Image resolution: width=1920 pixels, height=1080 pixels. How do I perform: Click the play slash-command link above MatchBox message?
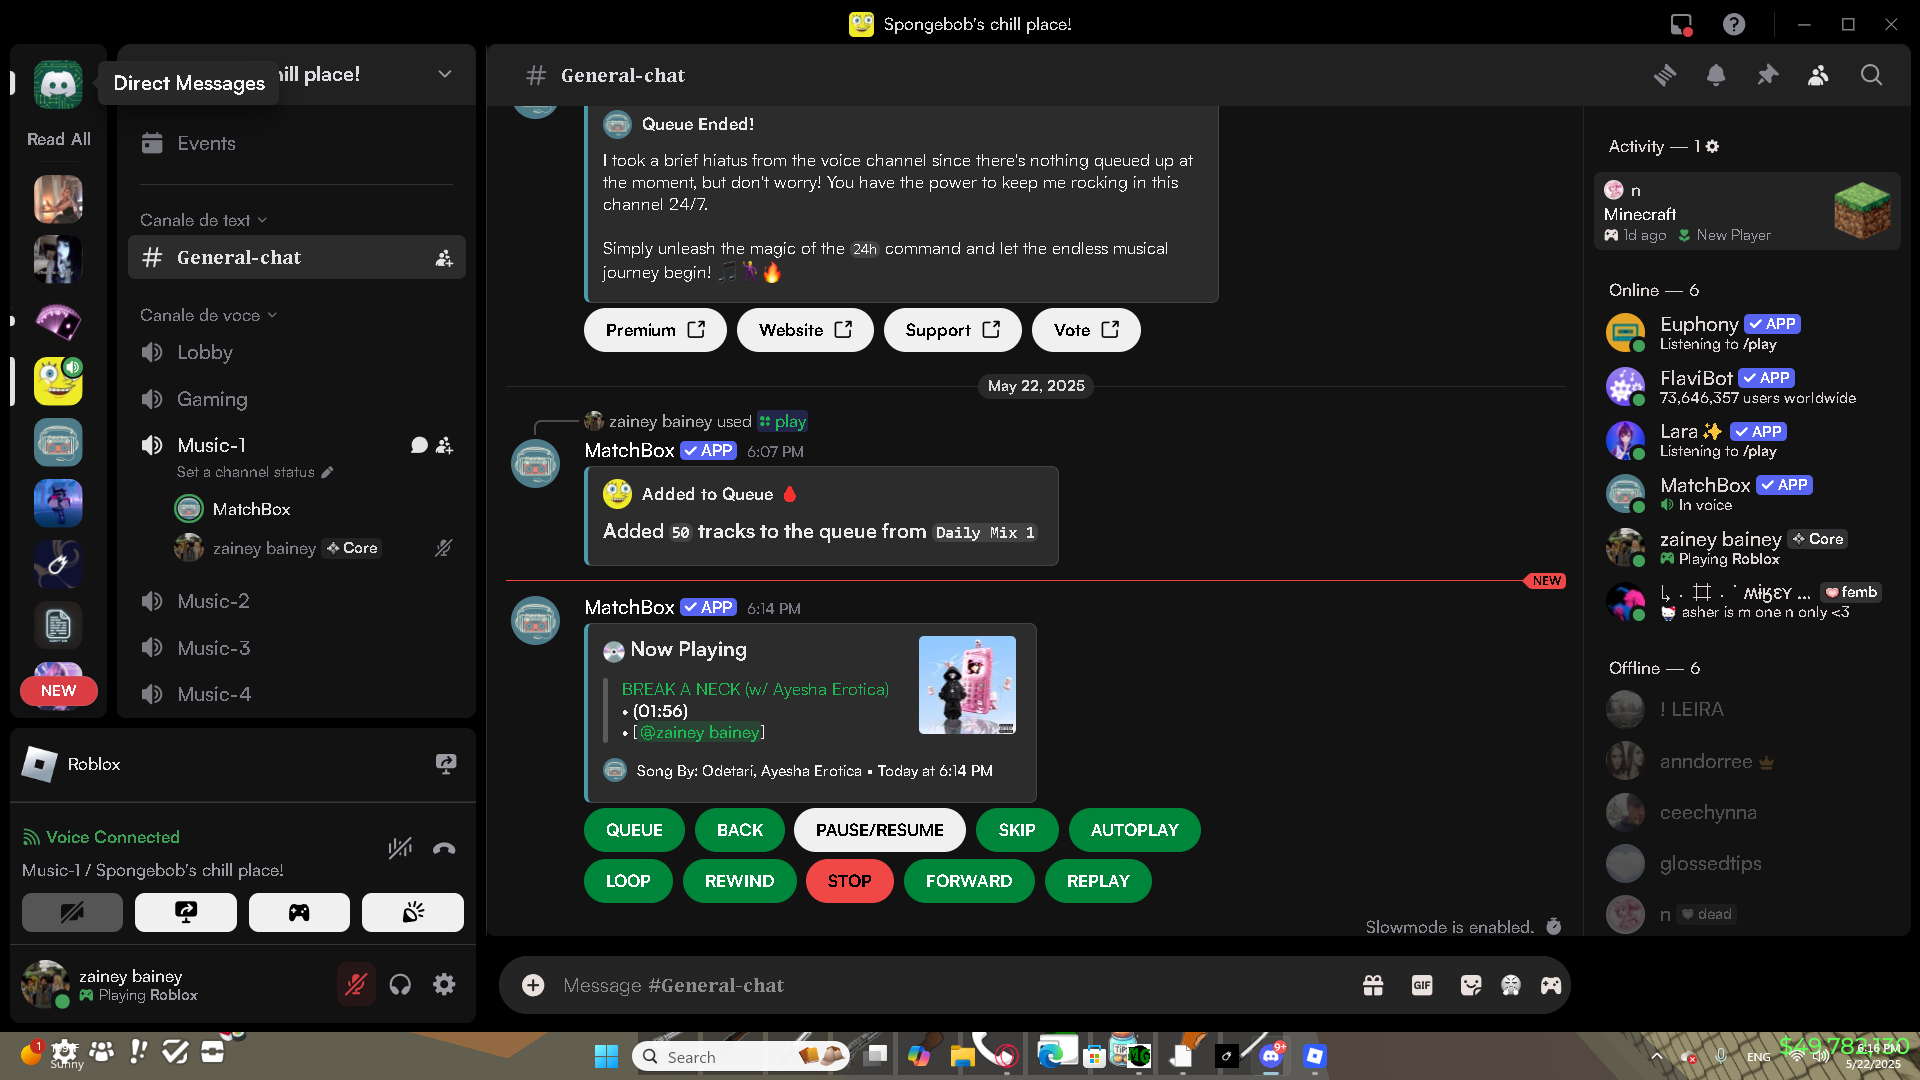pos(782,422)
